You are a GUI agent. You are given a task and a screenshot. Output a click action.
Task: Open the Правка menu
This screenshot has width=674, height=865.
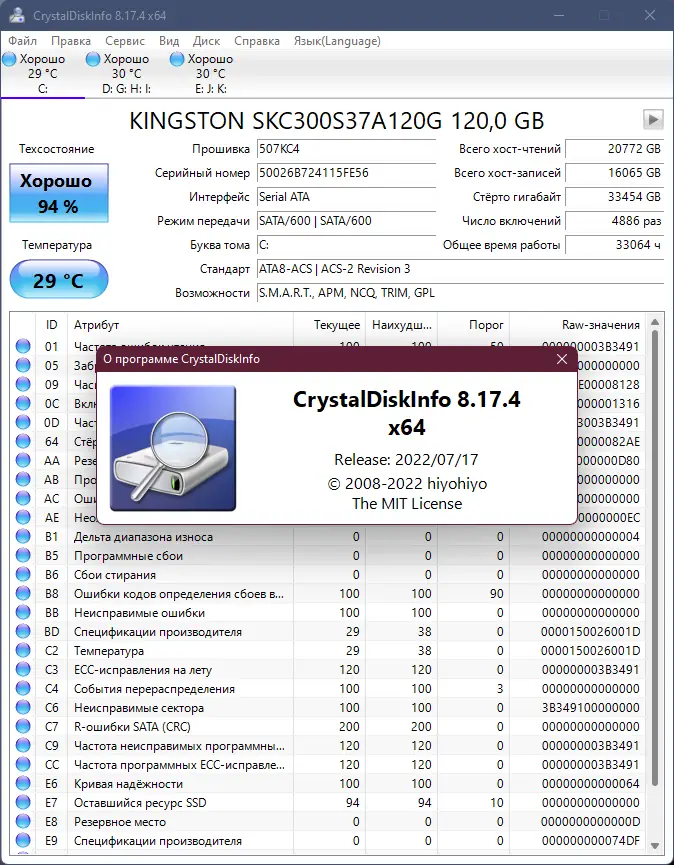pyautogui.click(x=71, y=41)
